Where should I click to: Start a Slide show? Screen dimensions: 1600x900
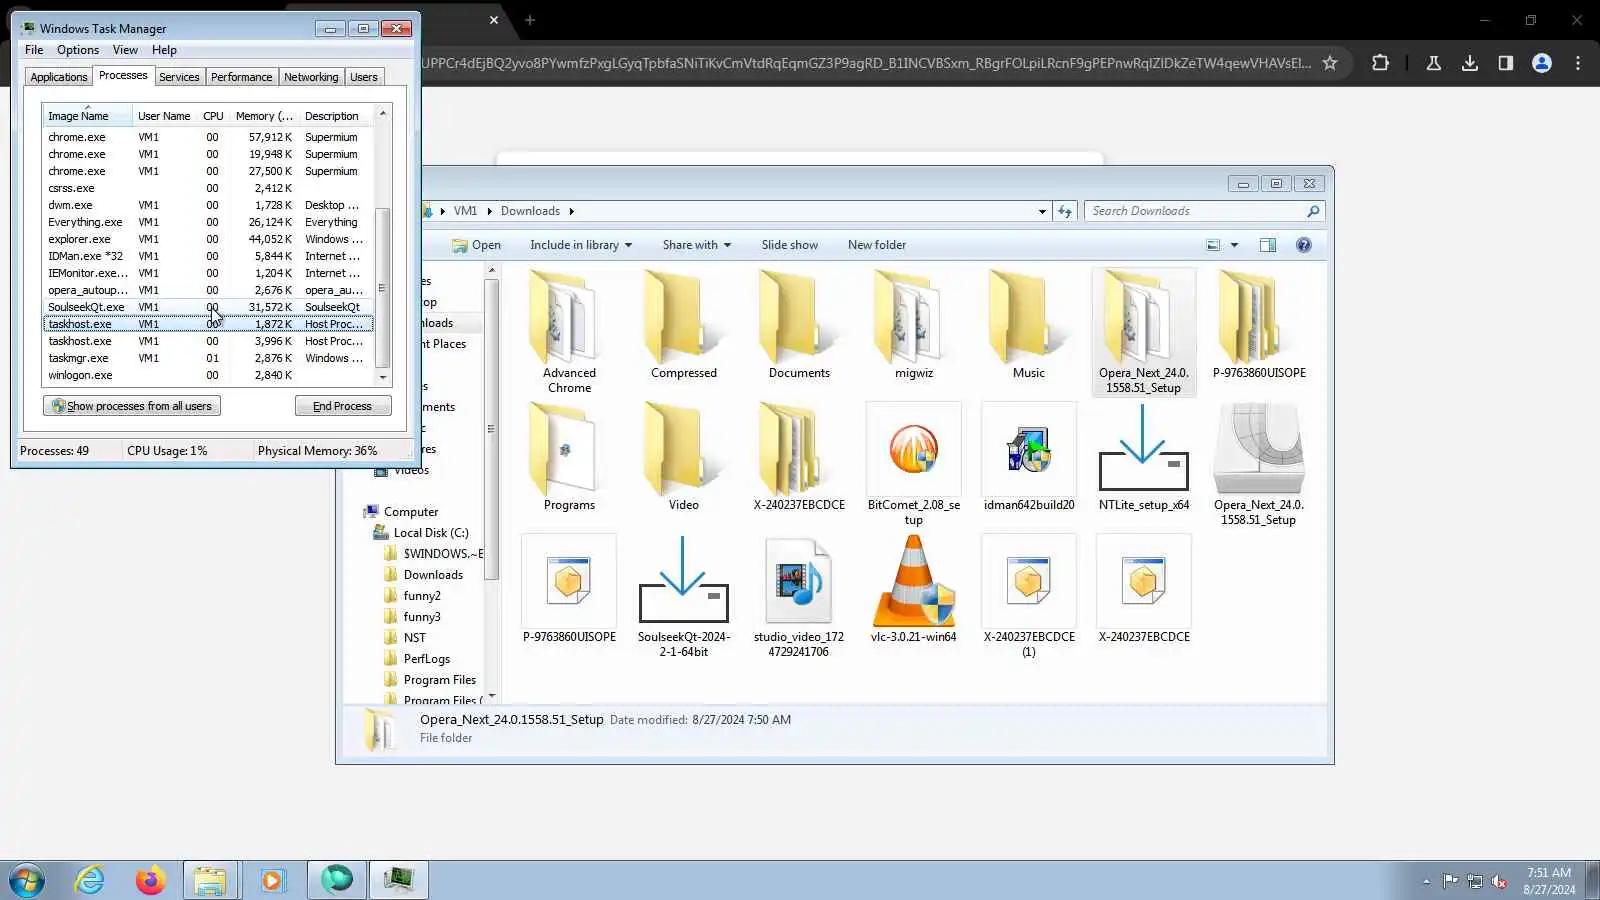[789, 245]
